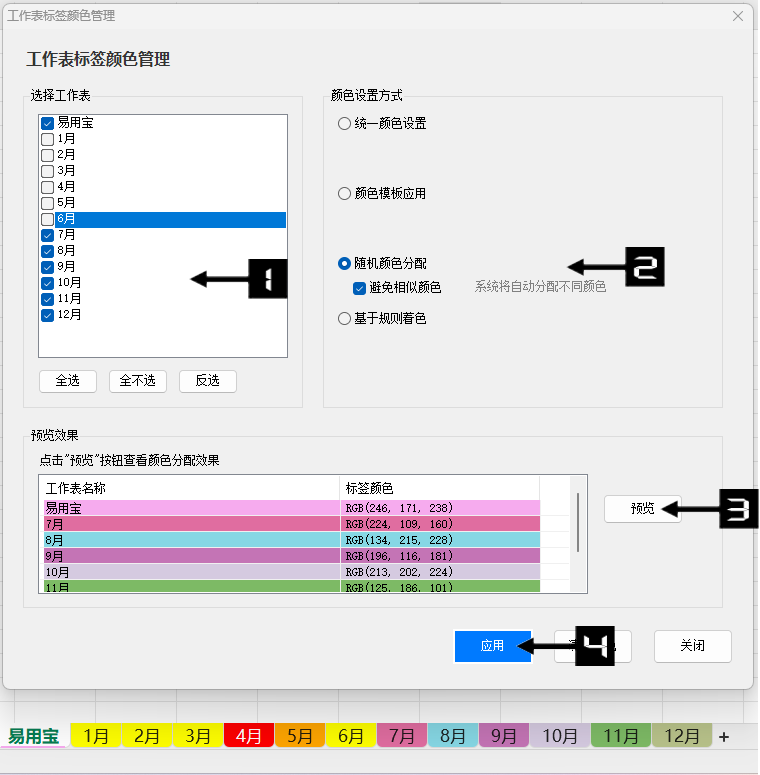Viewport: 760px width, 775px height.
Task: Close the dialog using the 关闭 button
Action: click(692, 646)
